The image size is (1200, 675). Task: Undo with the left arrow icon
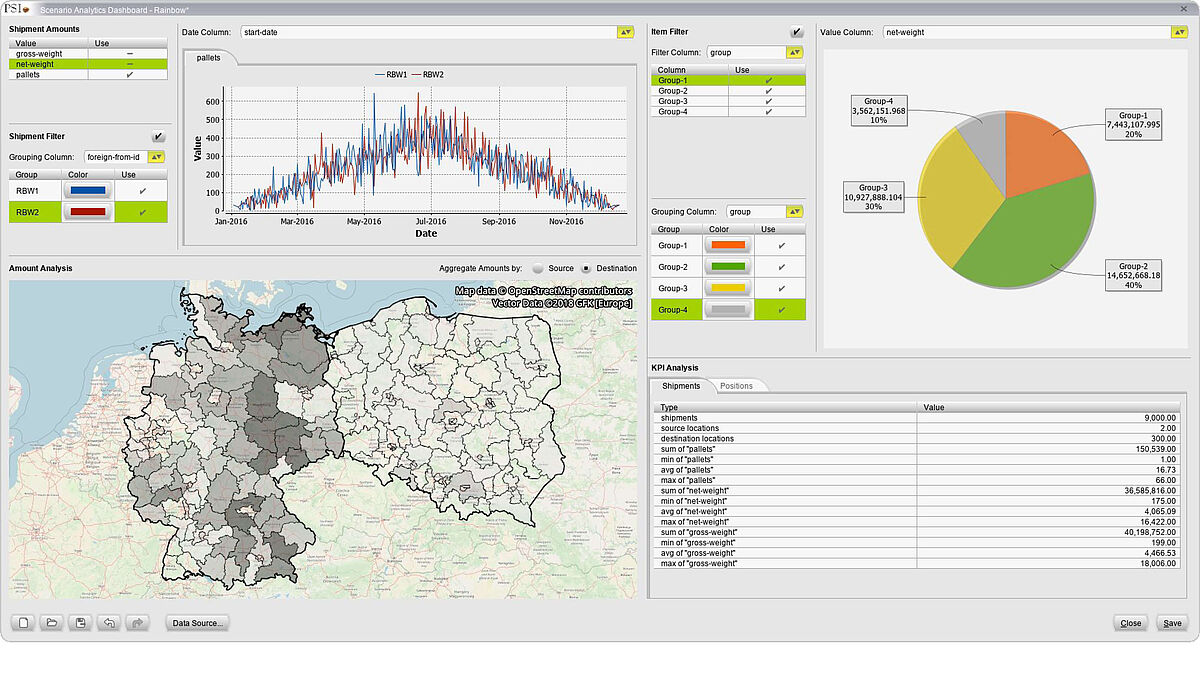(109, 623)
